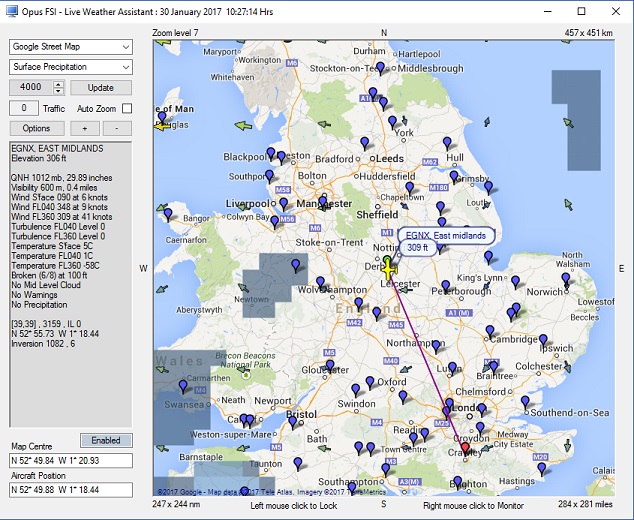Select the station pin near Colwyn Bay
The image size is (634, 520).
pos(275,222)
